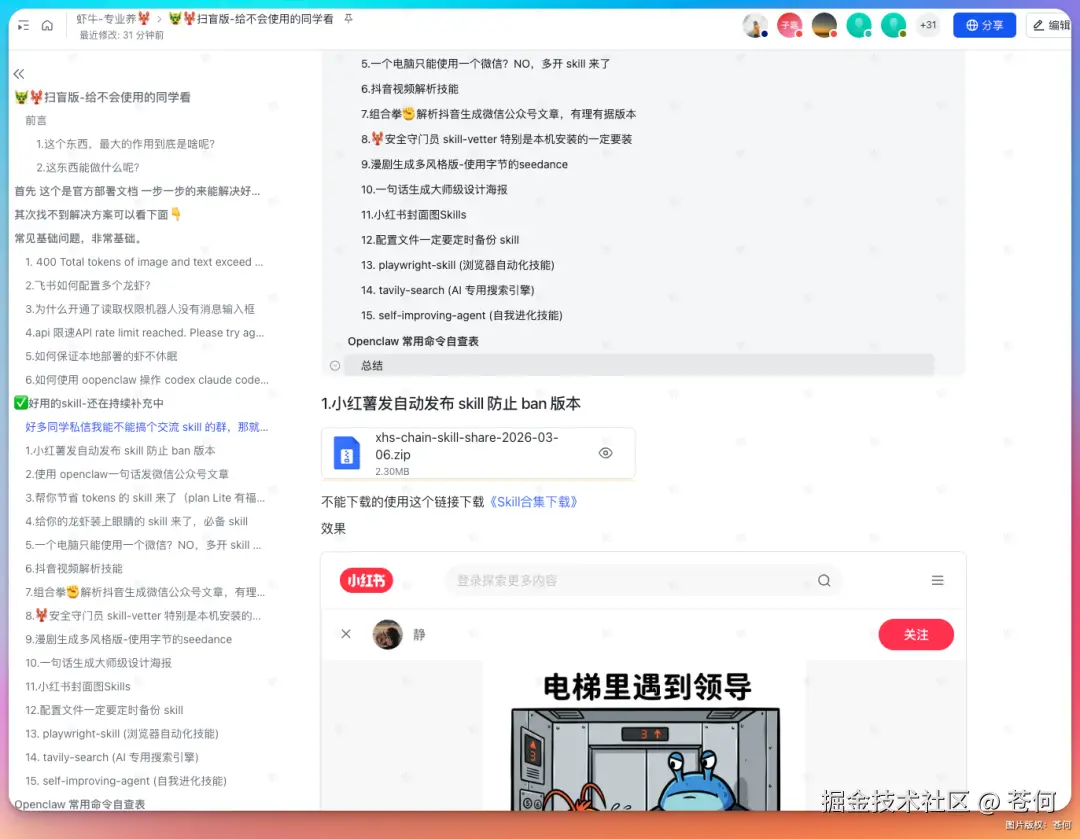This screenshot has width=1080, height=839.
Task: Click the Xiaohongshu logo in the embed
Action: coord(365,580)
